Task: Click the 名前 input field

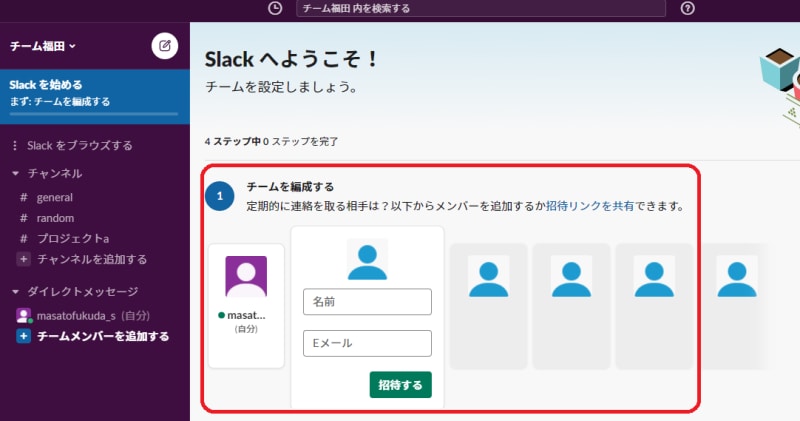Action: click(x=367, y=302)
